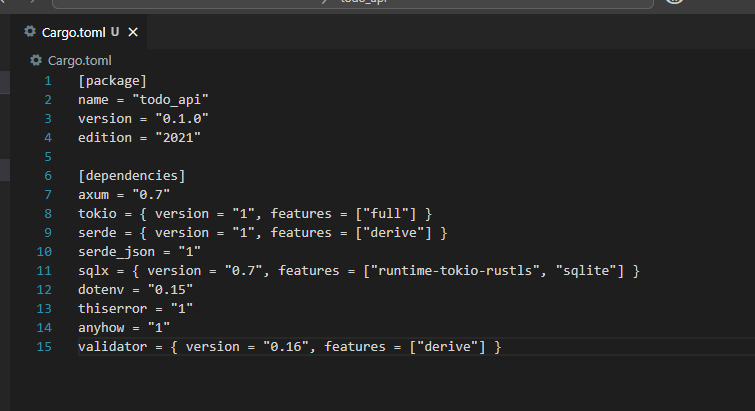Place cursor in the tokio dependency line

[x=254, y=214]
